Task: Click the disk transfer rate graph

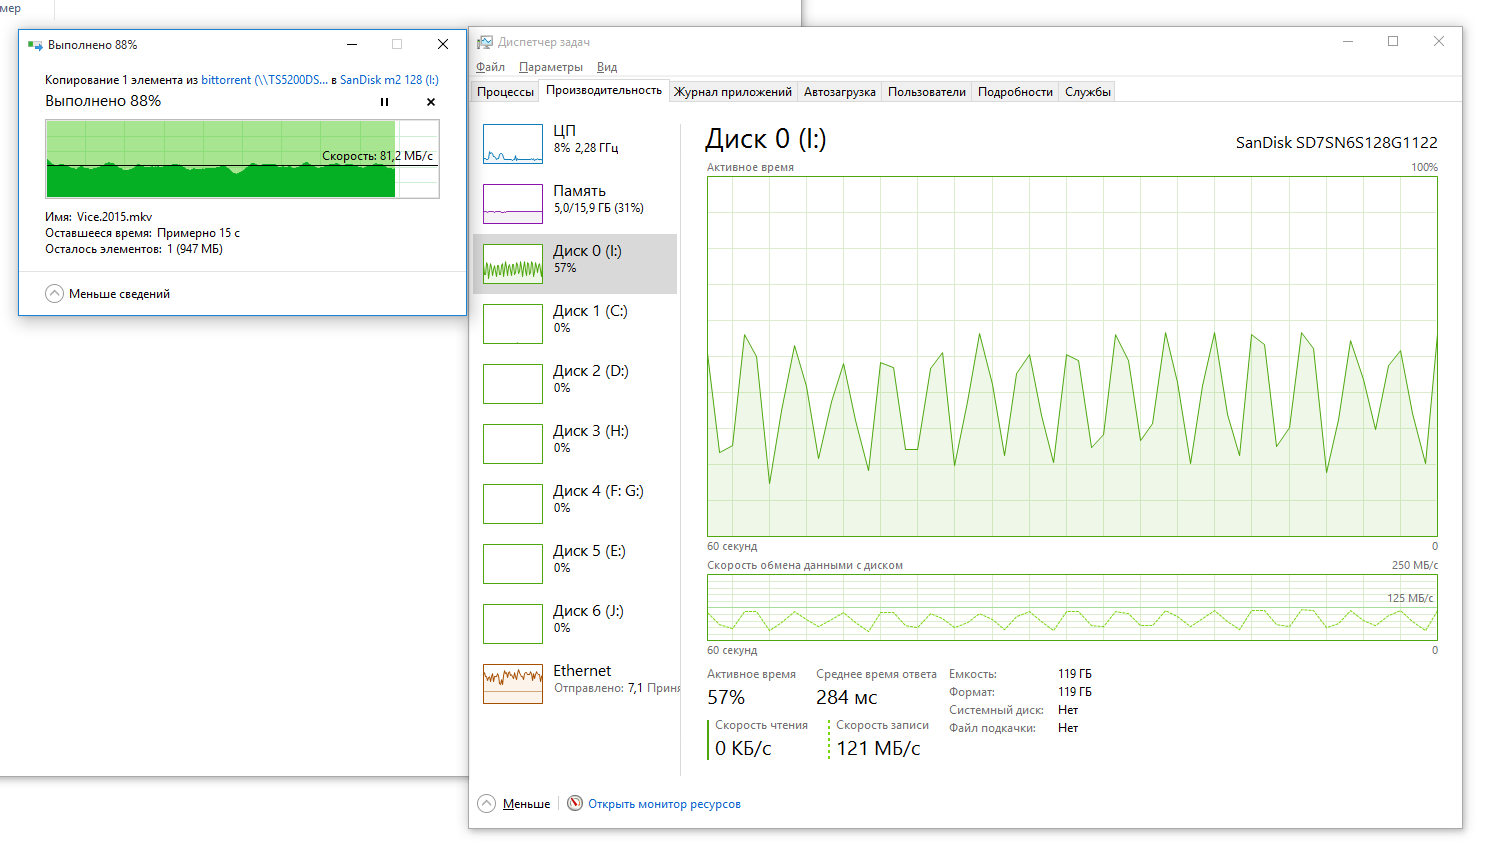Action: coord(1072,607)
